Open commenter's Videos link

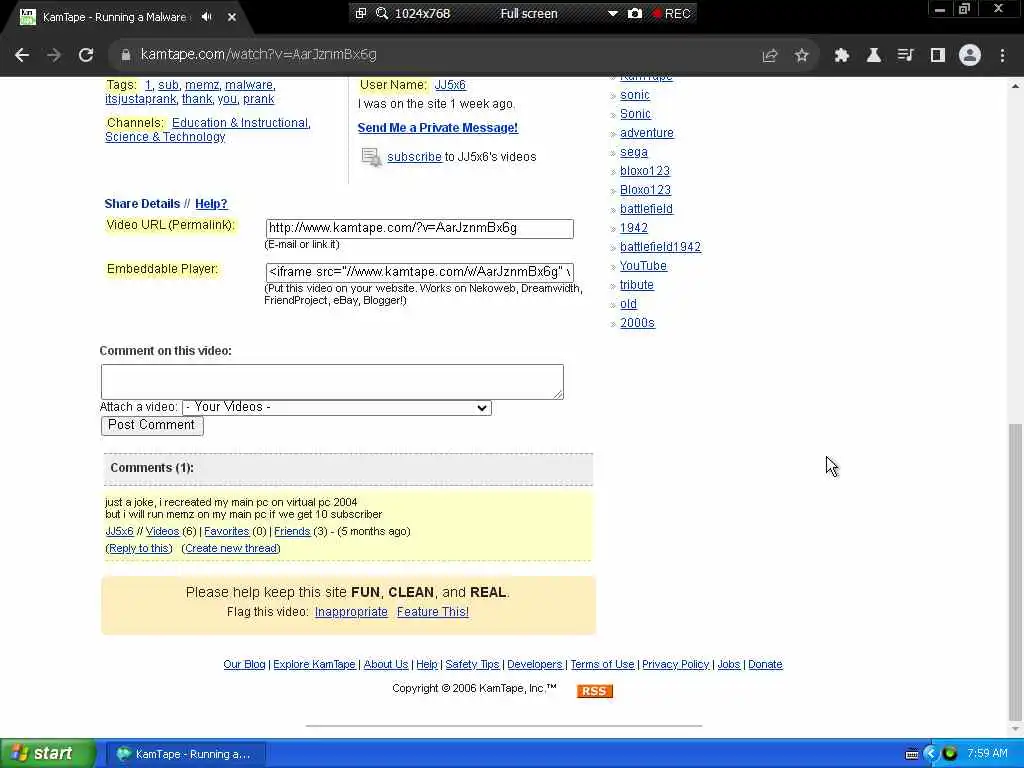click(162, 532)
